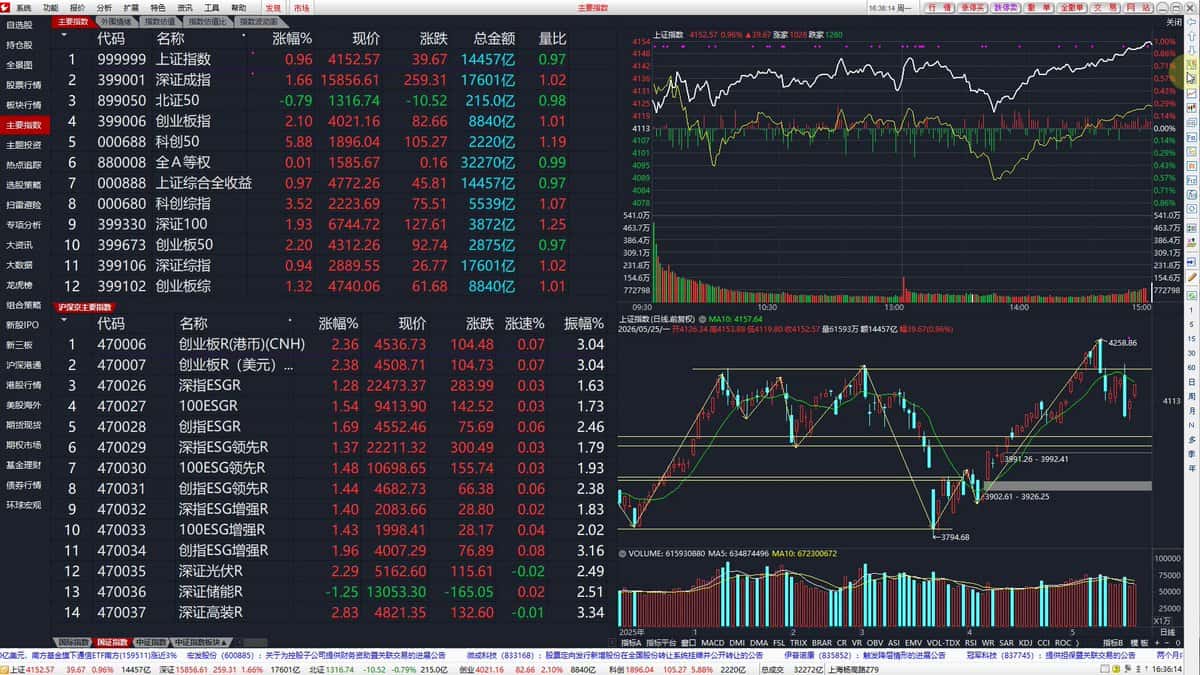Switch to 日线 period selector
This screenshot has height=675, width=1200.
tap(1166, 632)
